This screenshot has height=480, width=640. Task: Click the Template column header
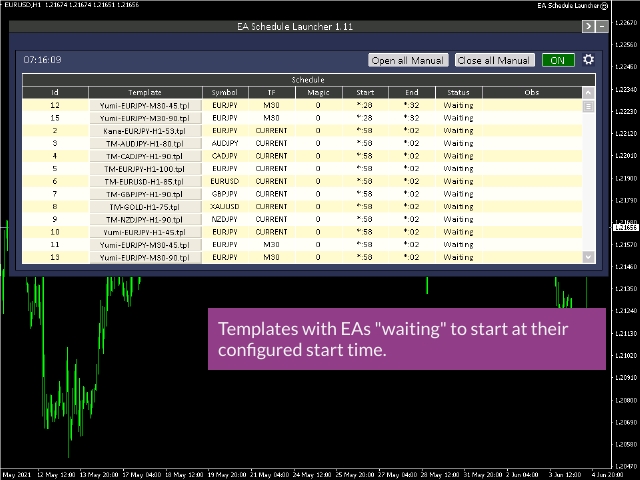point(145,93)
